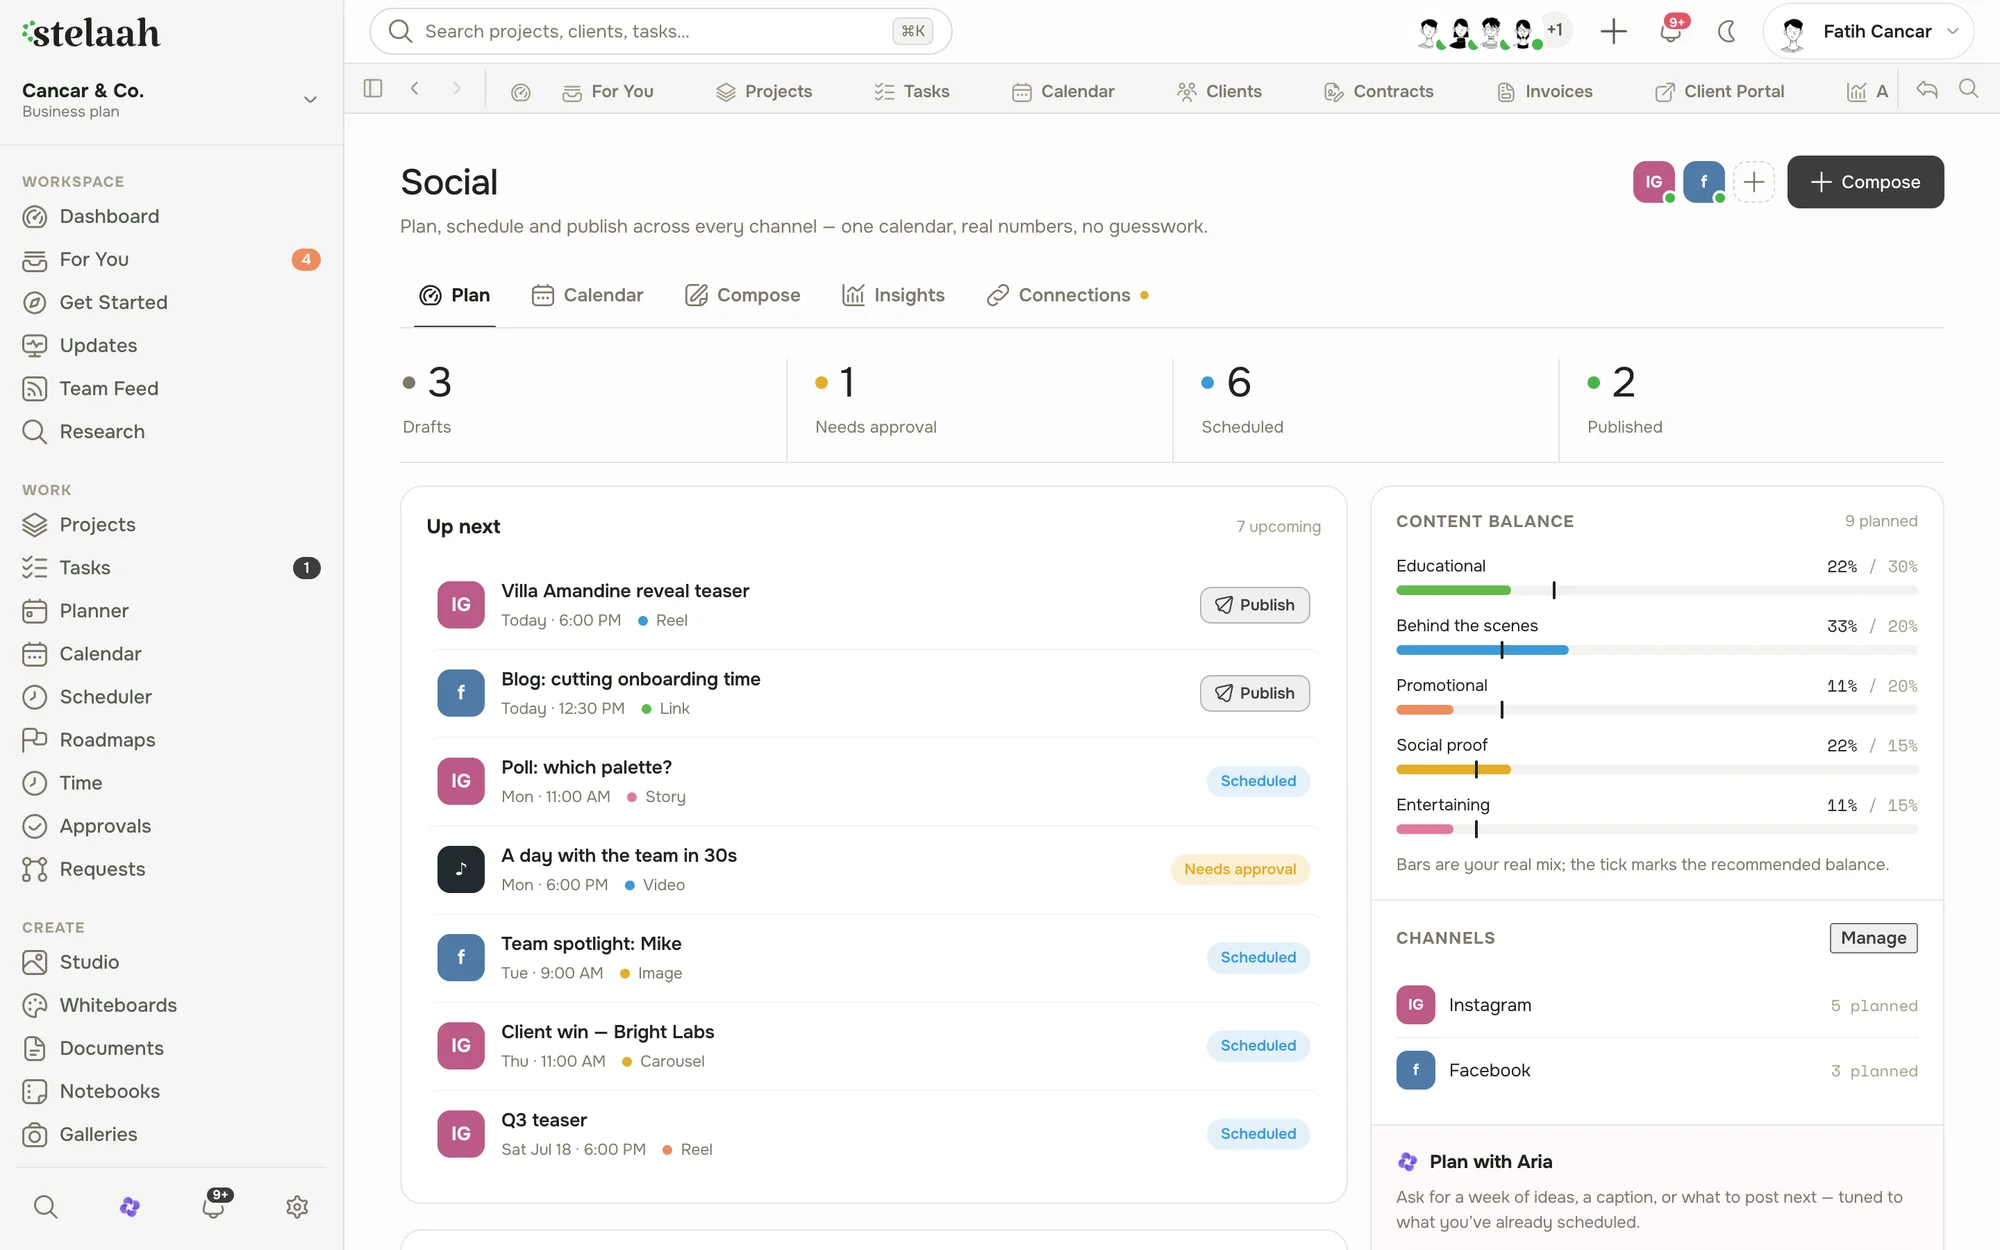Screen dimensions: 2000x1250
Task: Click the Educational content balance bar
Action: 1656,590
